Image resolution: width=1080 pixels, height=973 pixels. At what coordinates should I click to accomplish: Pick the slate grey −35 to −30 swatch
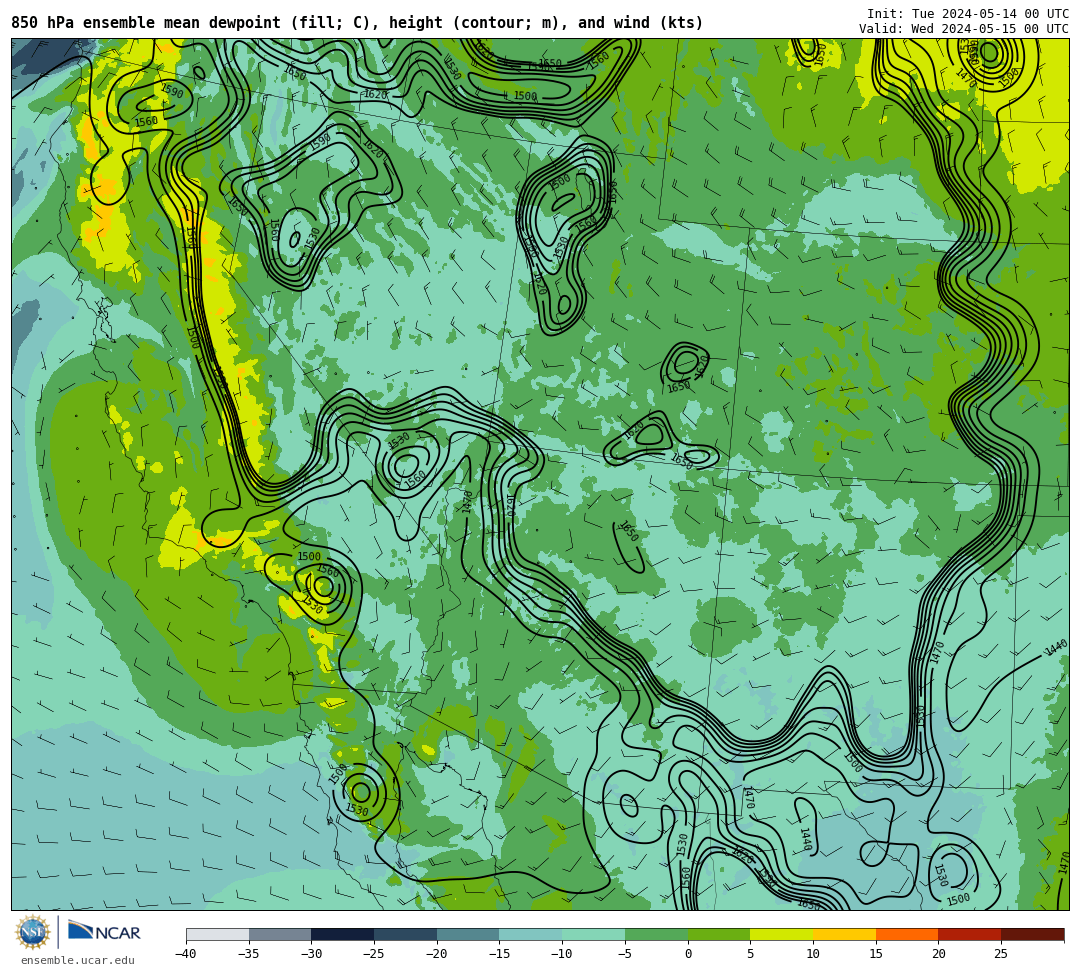pos(280,934)
